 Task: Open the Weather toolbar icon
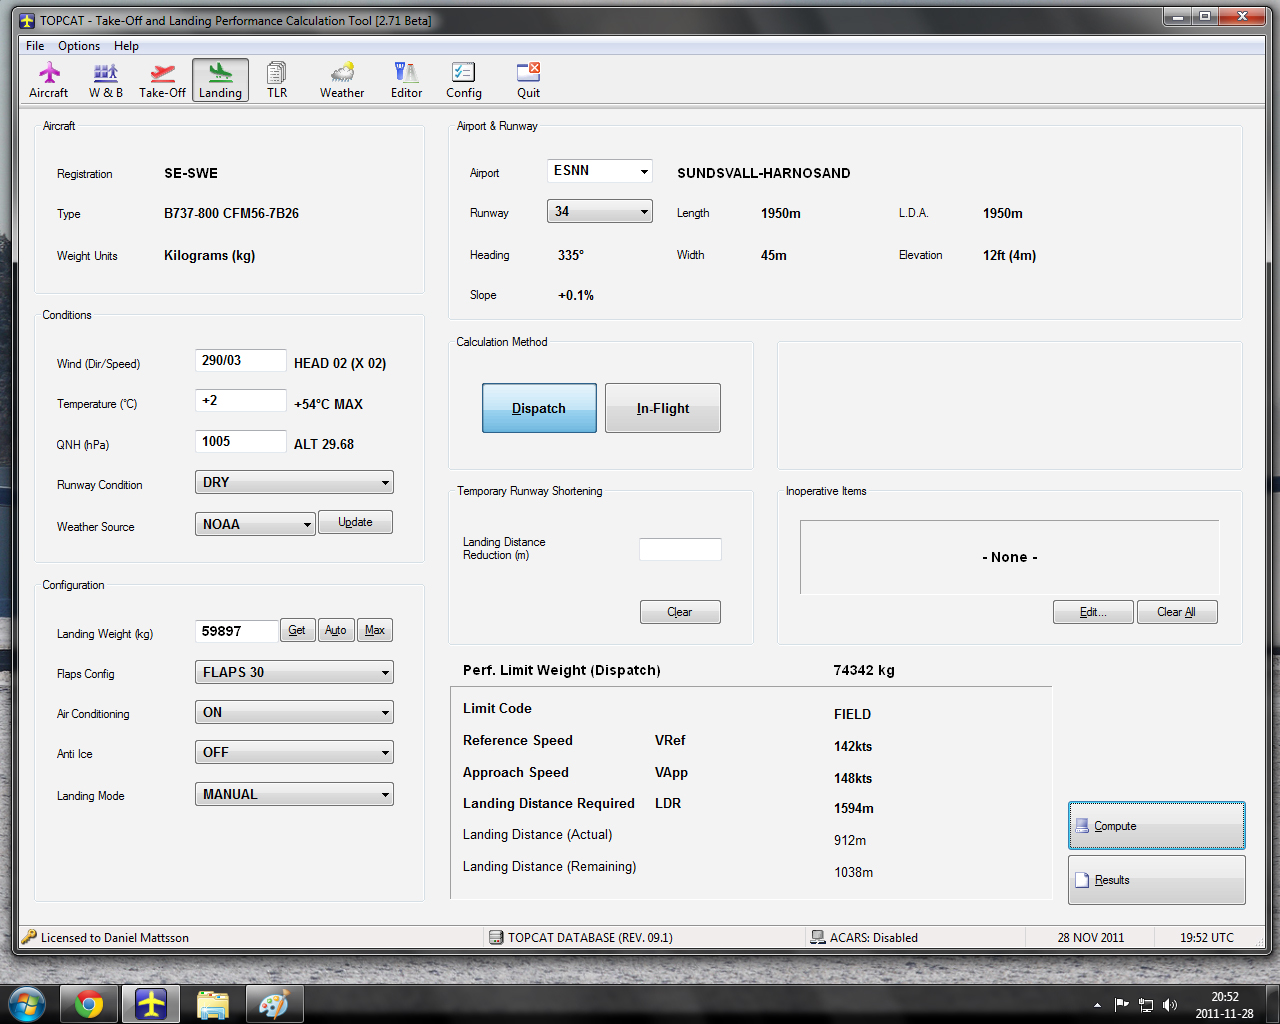[x=342, y=80]
